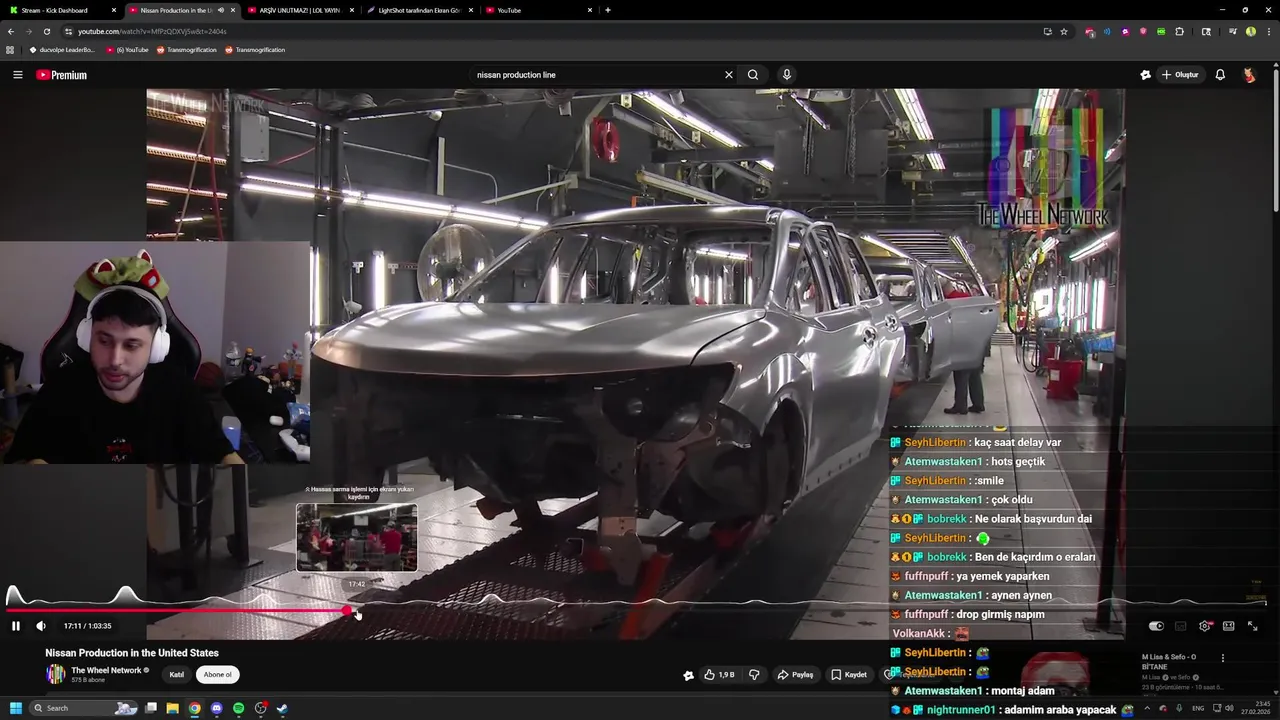Open YouTube notifications bell
The height and width of the screenshot is (720, 1280).
click(x=1220, y=75)
